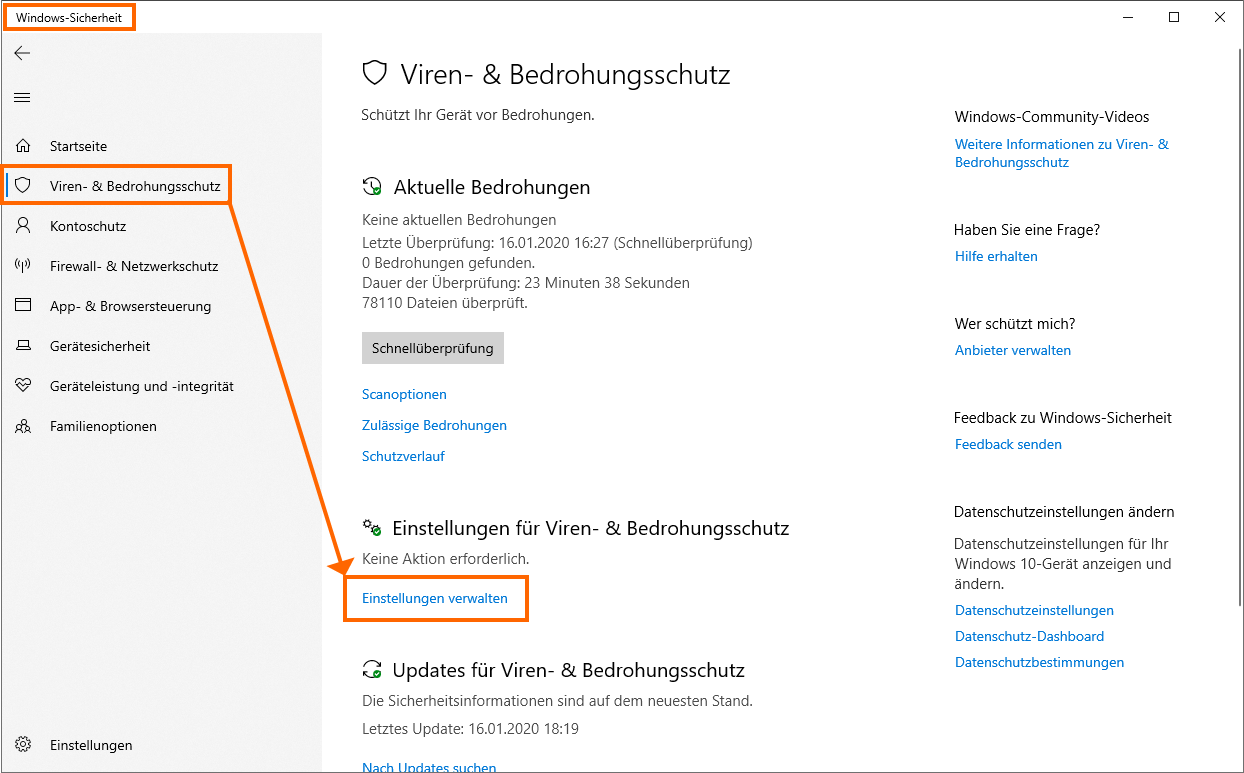Click the gears icon beside Einstellungen für Viren-
Viewport: 1244px width, 773px height.
pyautogui.click(x=372, y=527)
